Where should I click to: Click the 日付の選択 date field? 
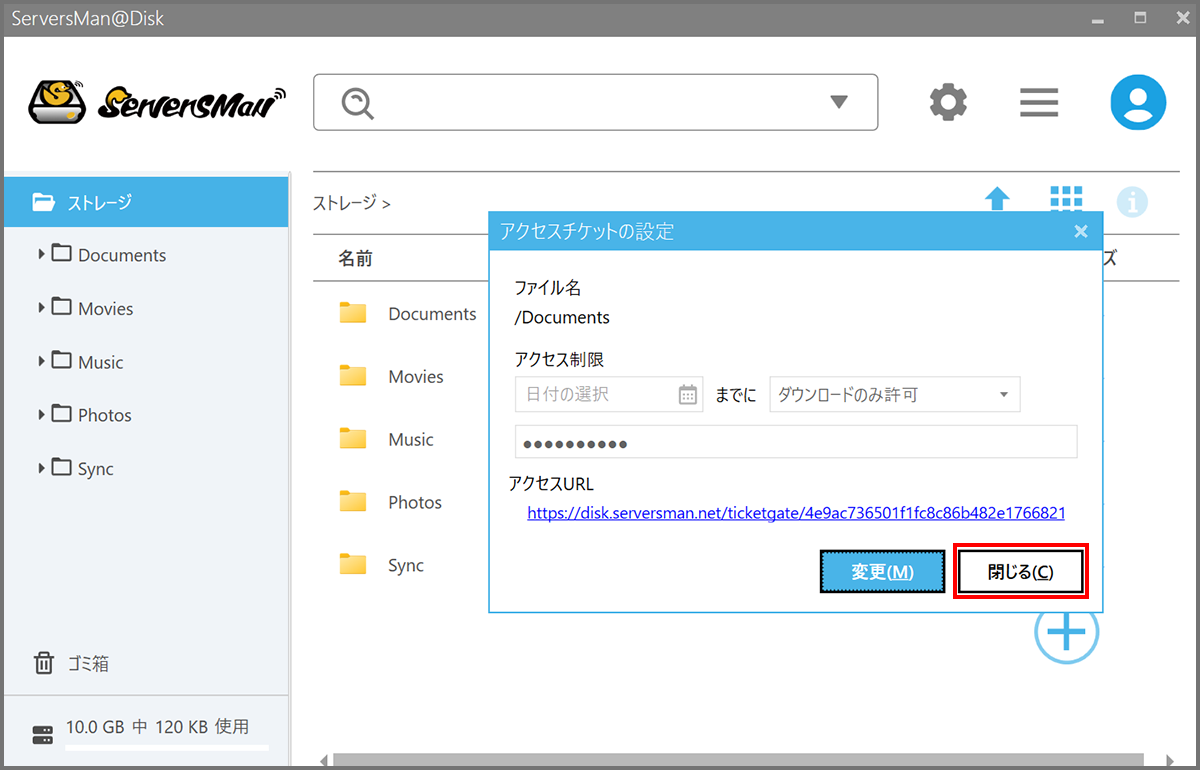point(609,394)
